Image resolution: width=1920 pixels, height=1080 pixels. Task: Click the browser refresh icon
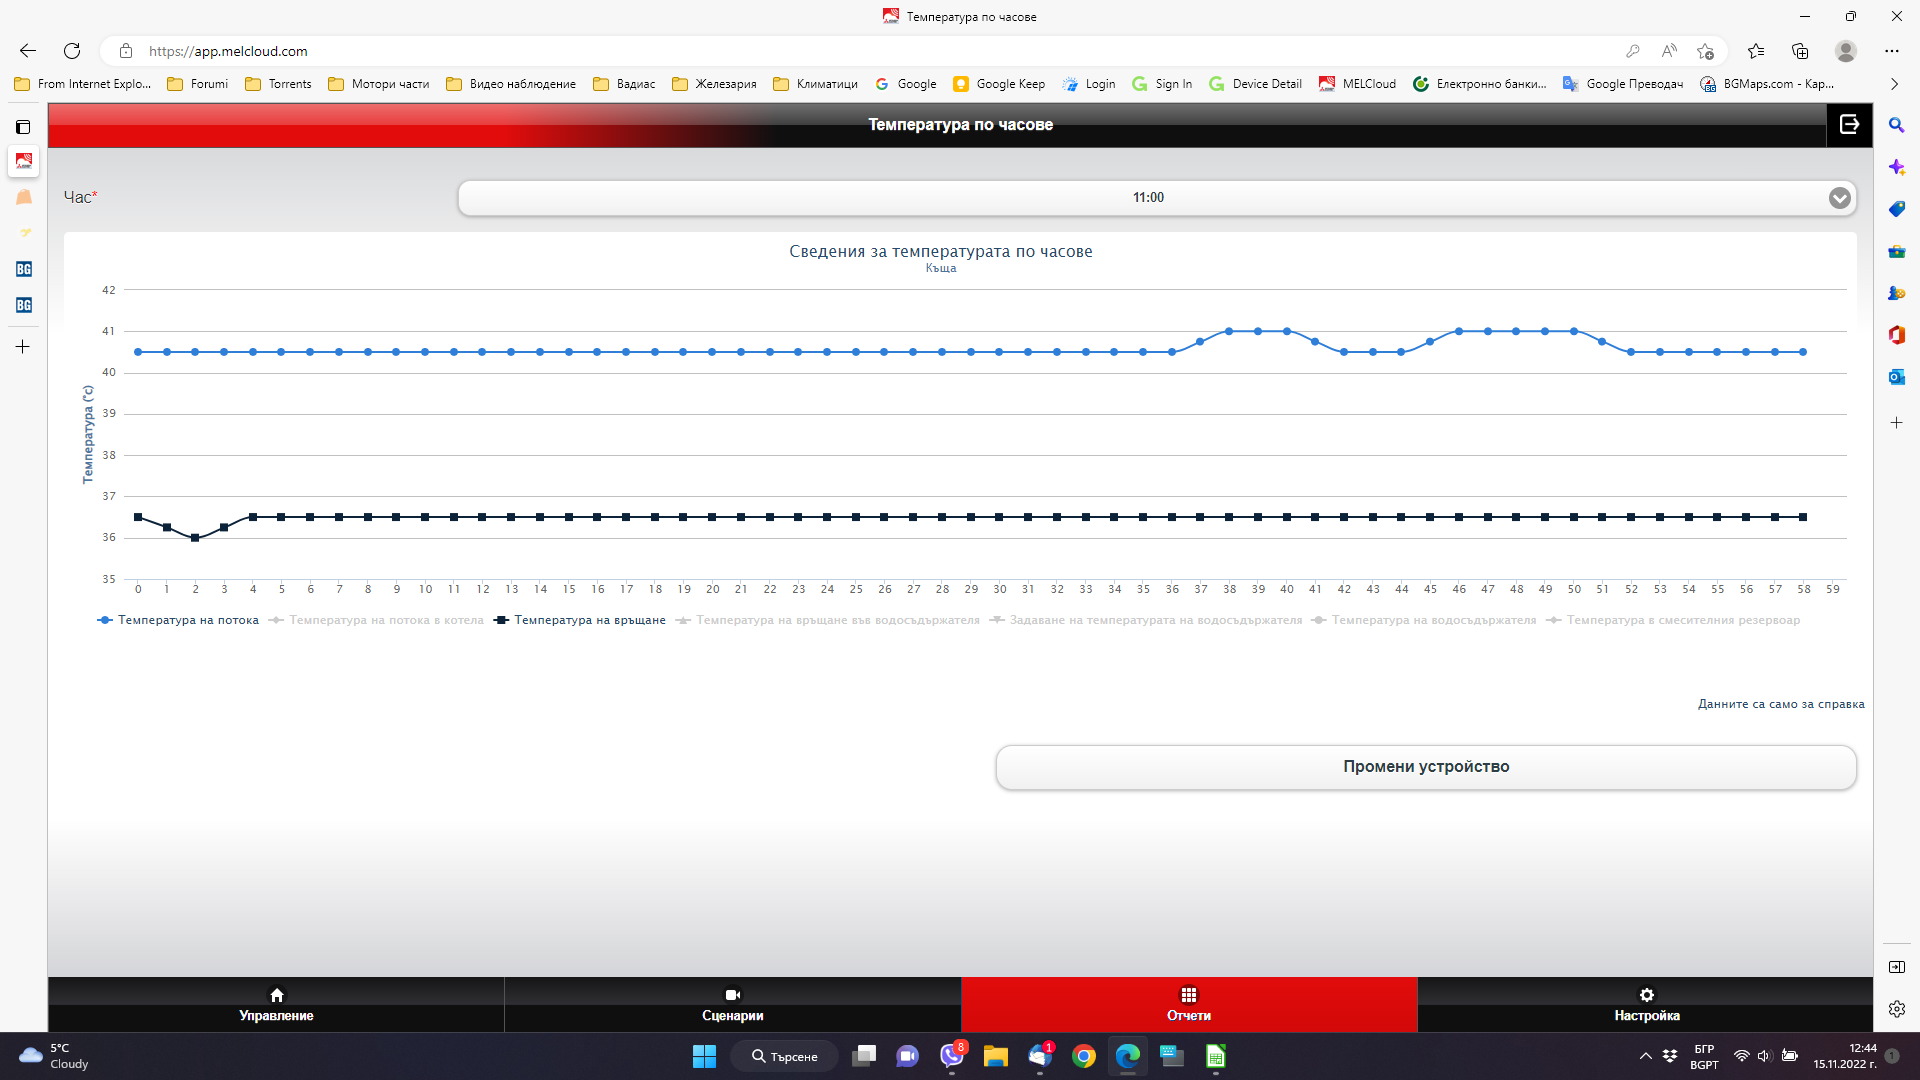point(72,51)
